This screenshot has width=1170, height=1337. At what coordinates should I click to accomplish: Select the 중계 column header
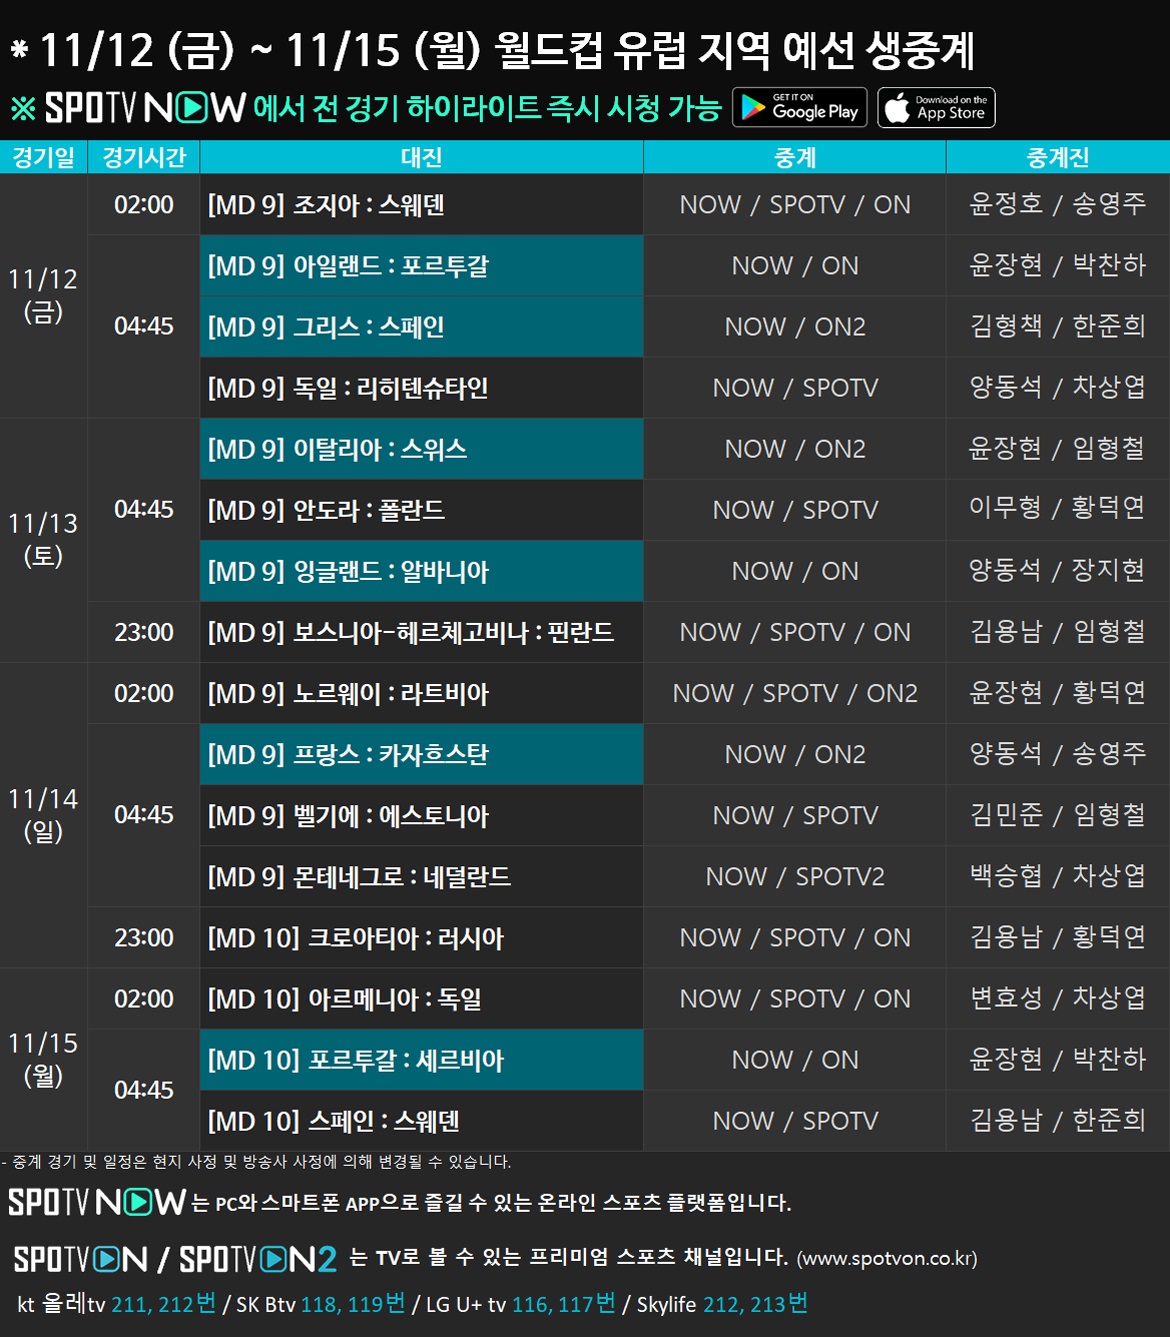coord(795,157)
